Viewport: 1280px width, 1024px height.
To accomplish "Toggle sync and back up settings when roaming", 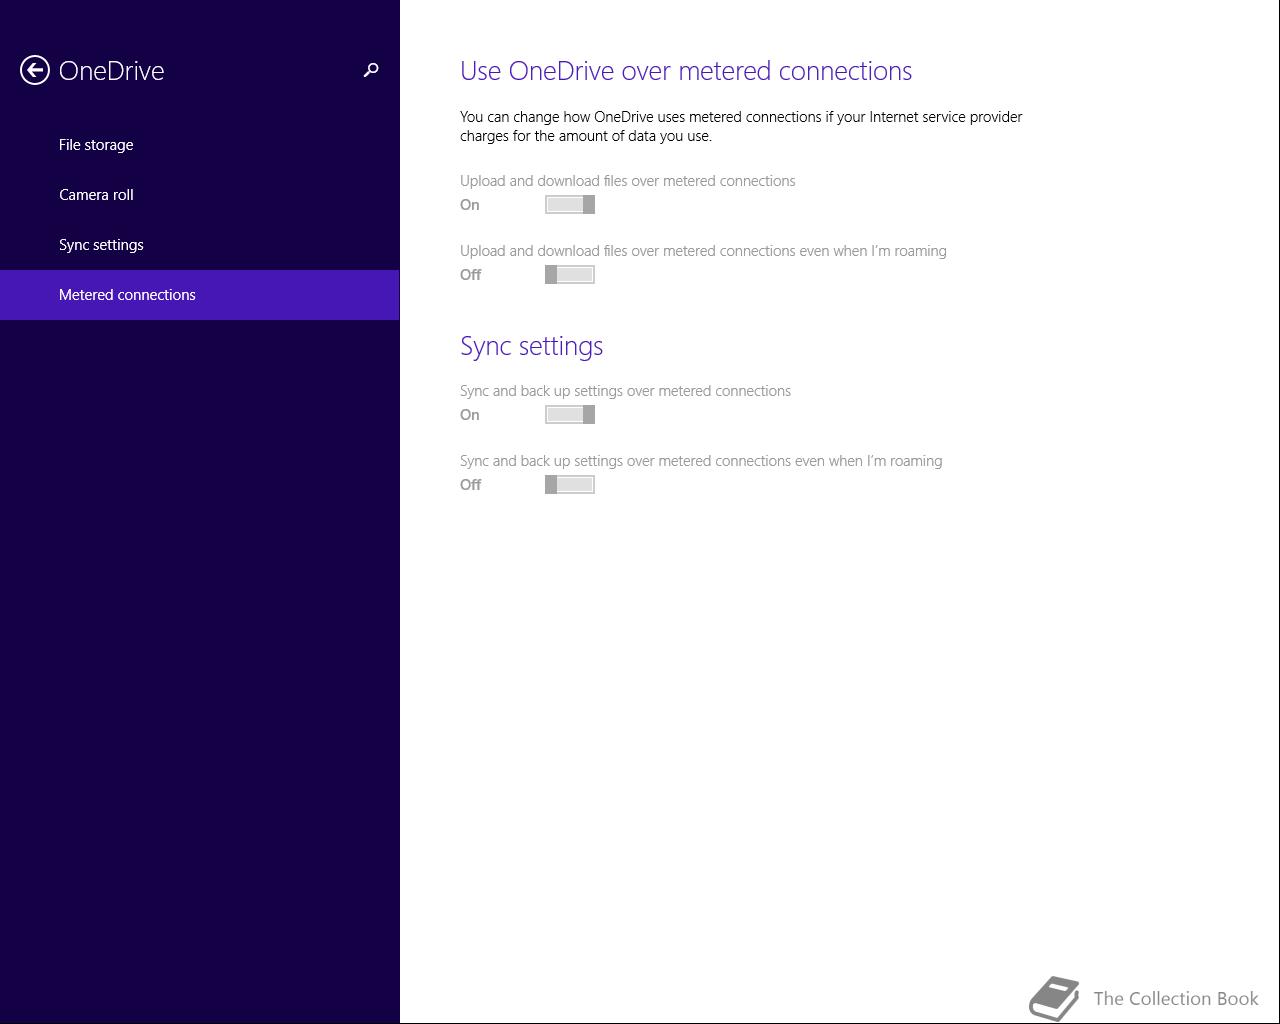I will (x=570, y=485).
